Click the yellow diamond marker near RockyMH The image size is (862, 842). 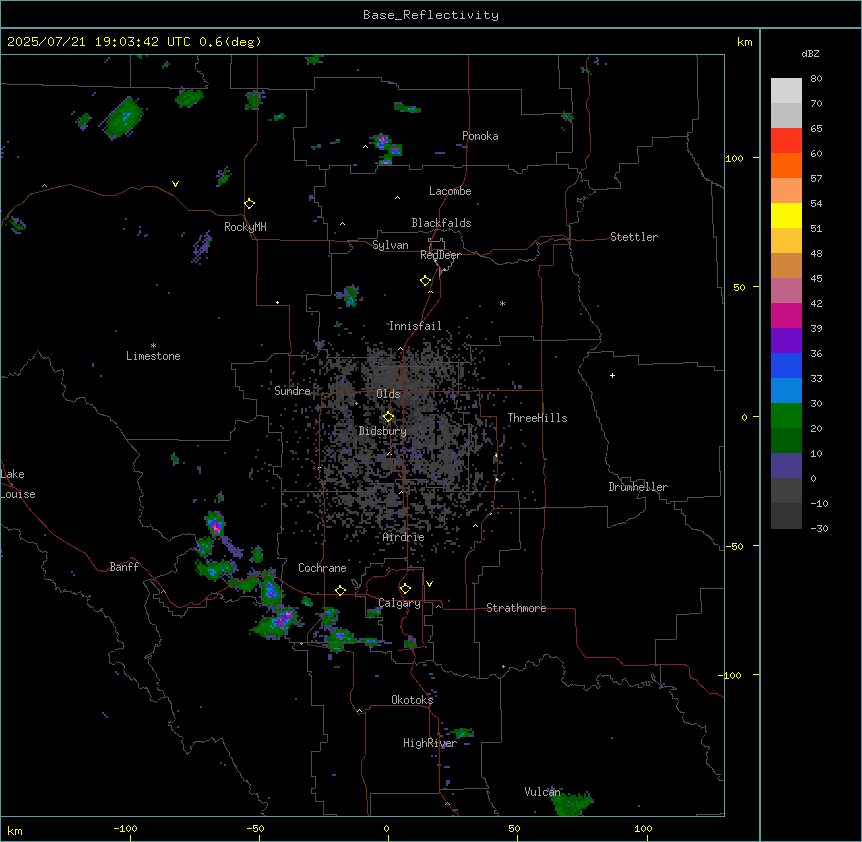point(249,204)
